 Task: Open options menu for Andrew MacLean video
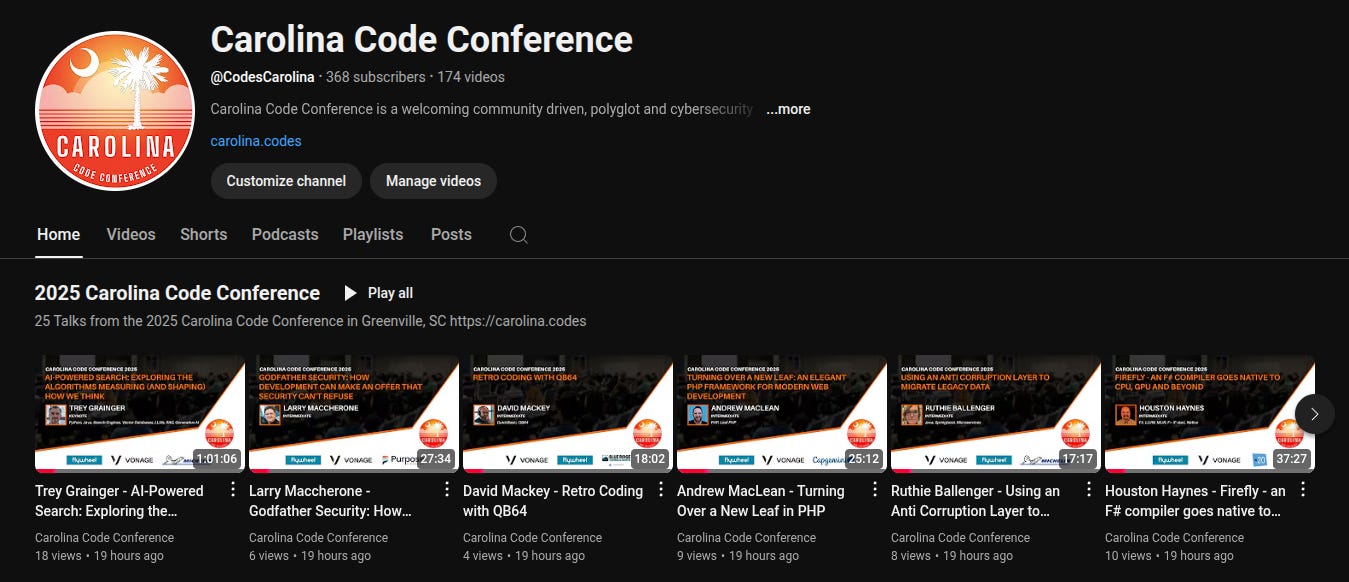[875, 489]
